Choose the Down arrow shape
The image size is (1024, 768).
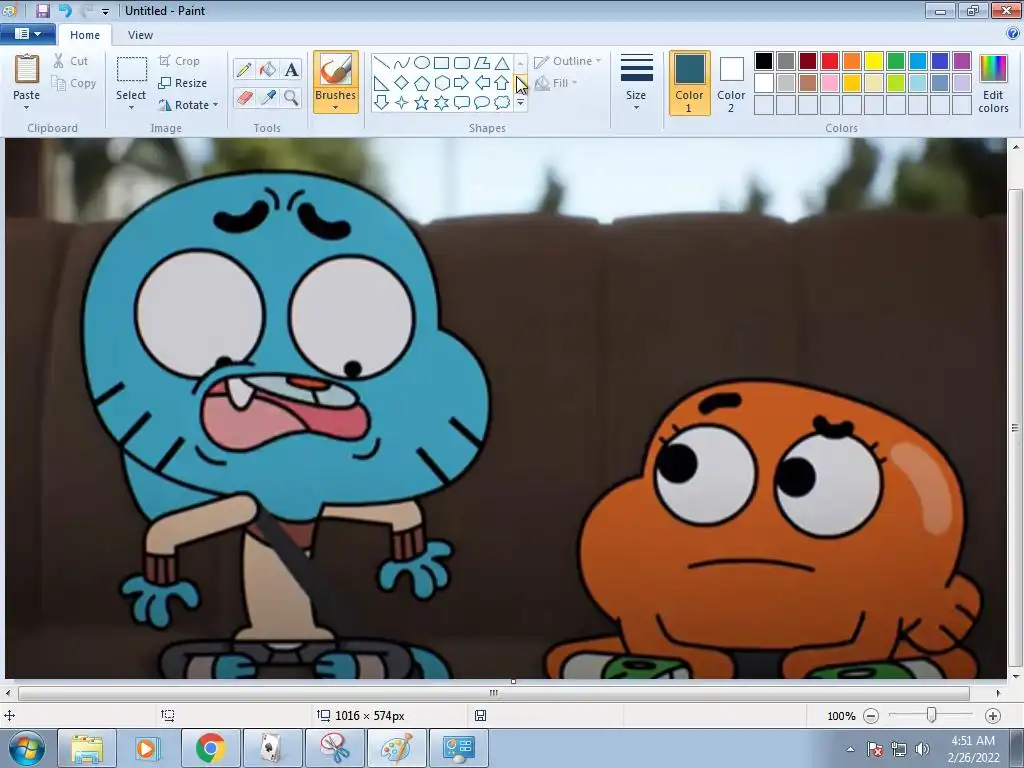pos(381,103)
